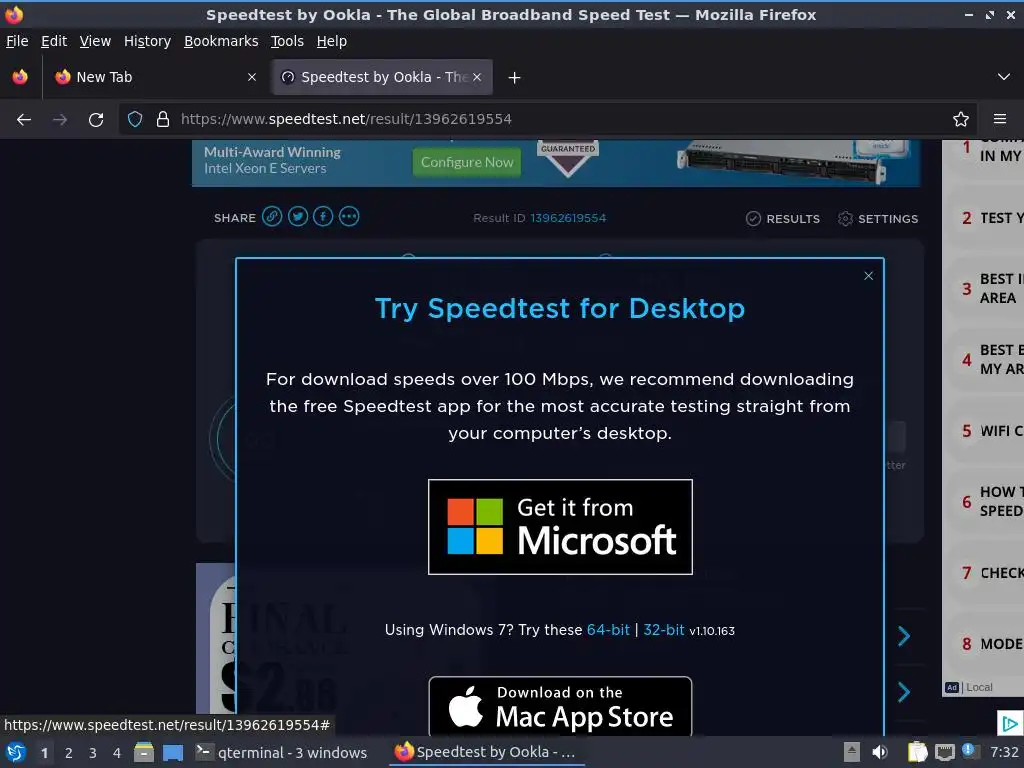Click Download on the Mac App Store badge
Viewport: 1024px width, 768px height.
point(560,707)
